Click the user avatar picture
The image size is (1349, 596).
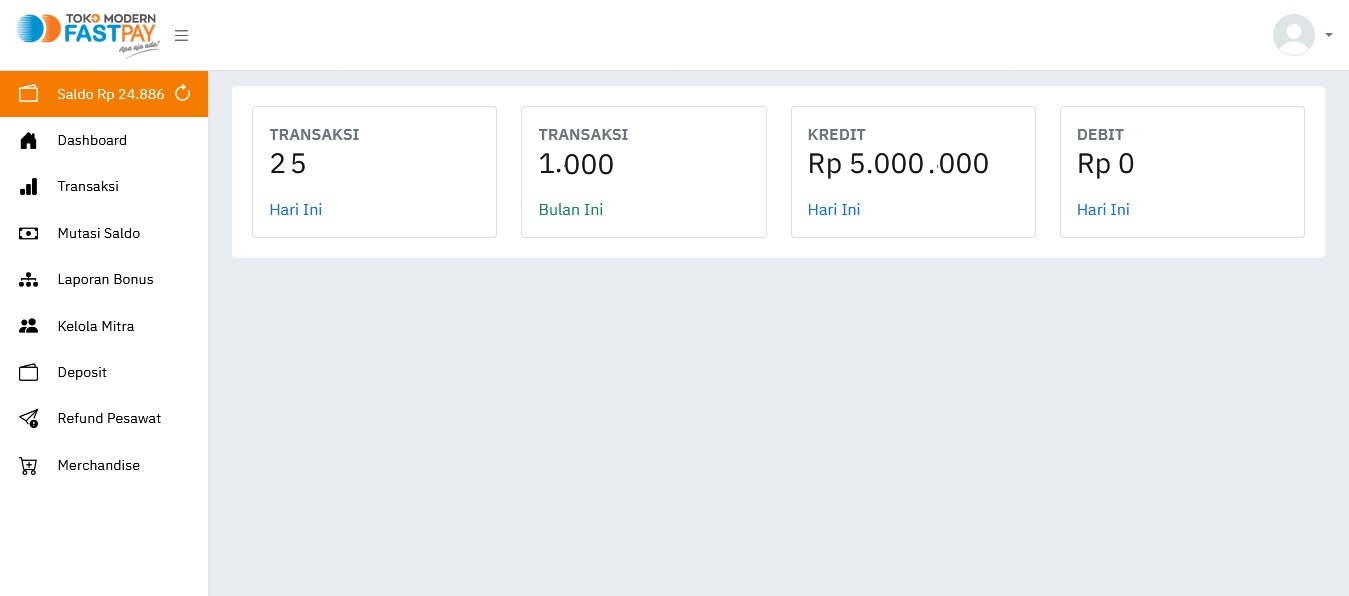point(1293,34)
